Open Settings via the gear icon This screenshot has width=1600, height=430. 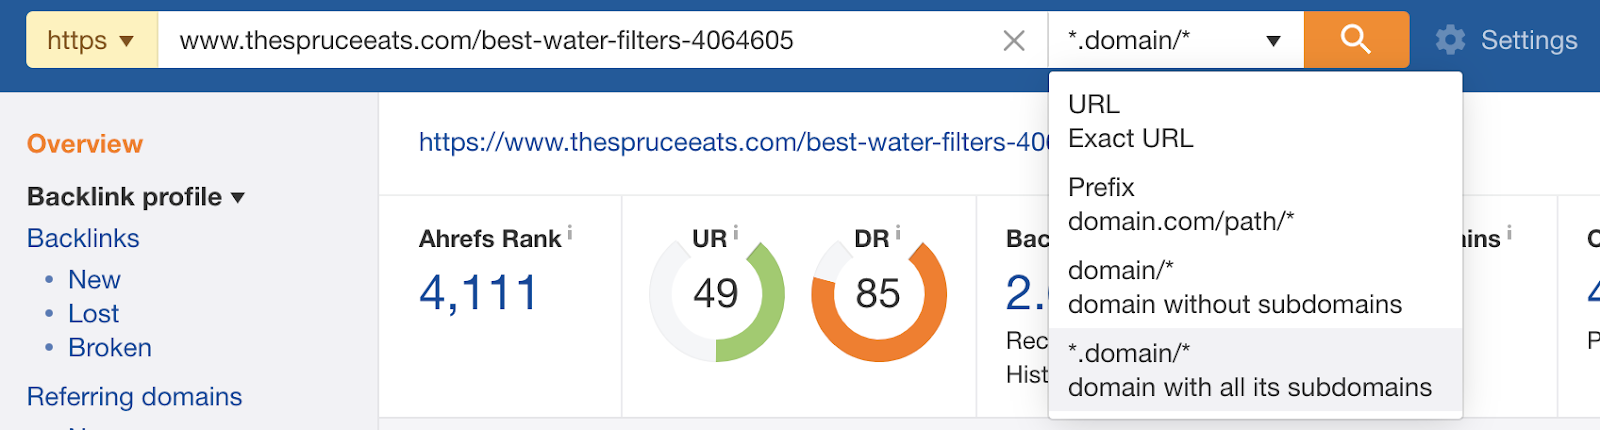point(1450,40)
